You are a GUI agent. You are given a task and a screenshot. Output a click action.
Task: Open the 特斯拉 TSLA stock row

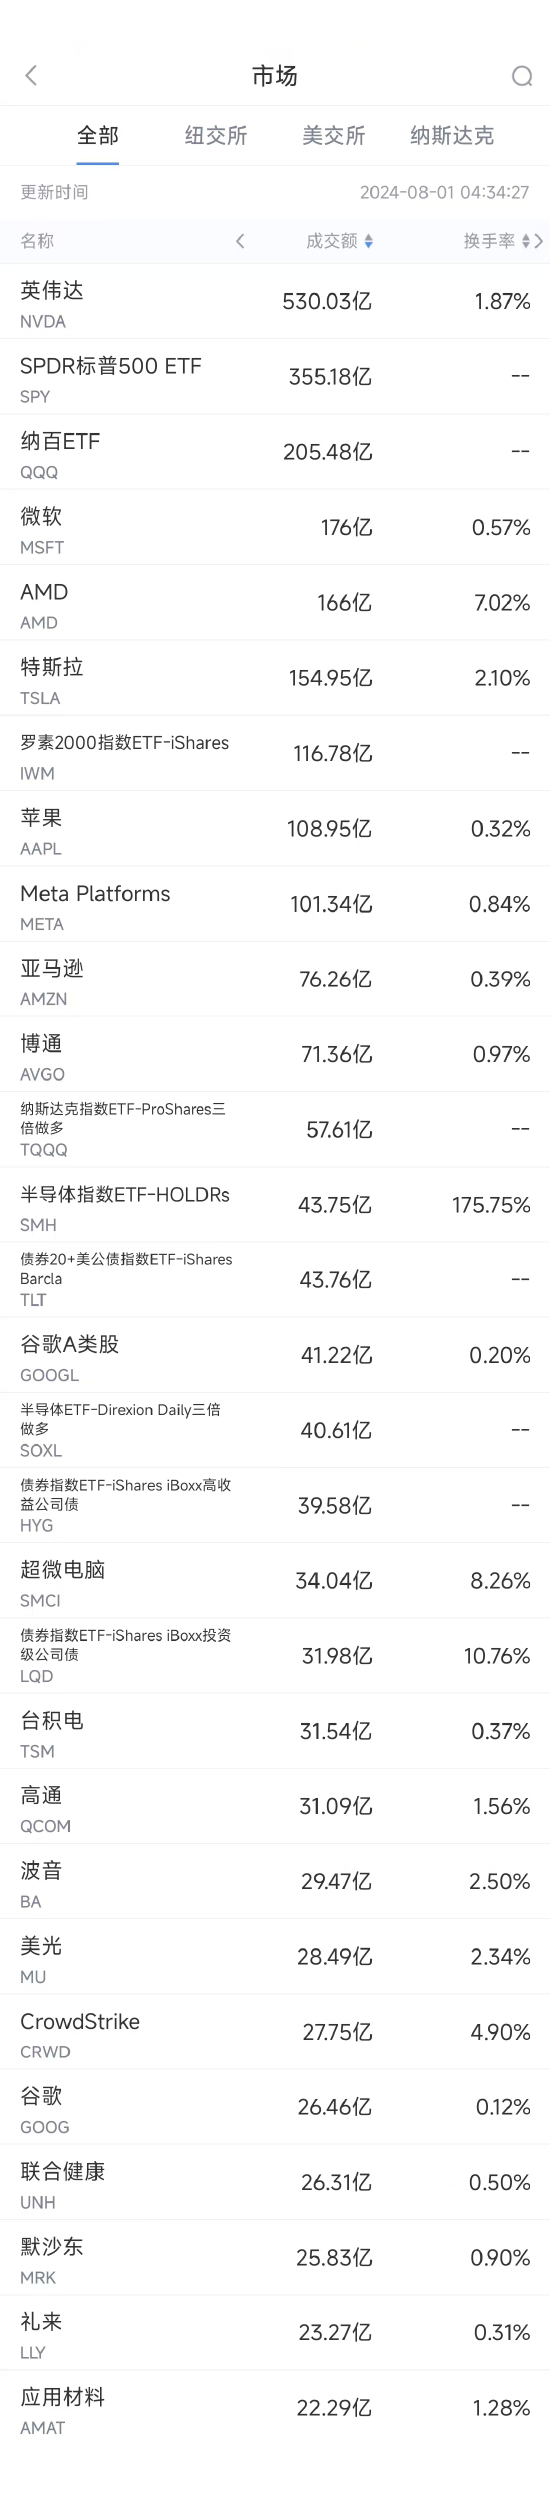[x=275, y=678]
